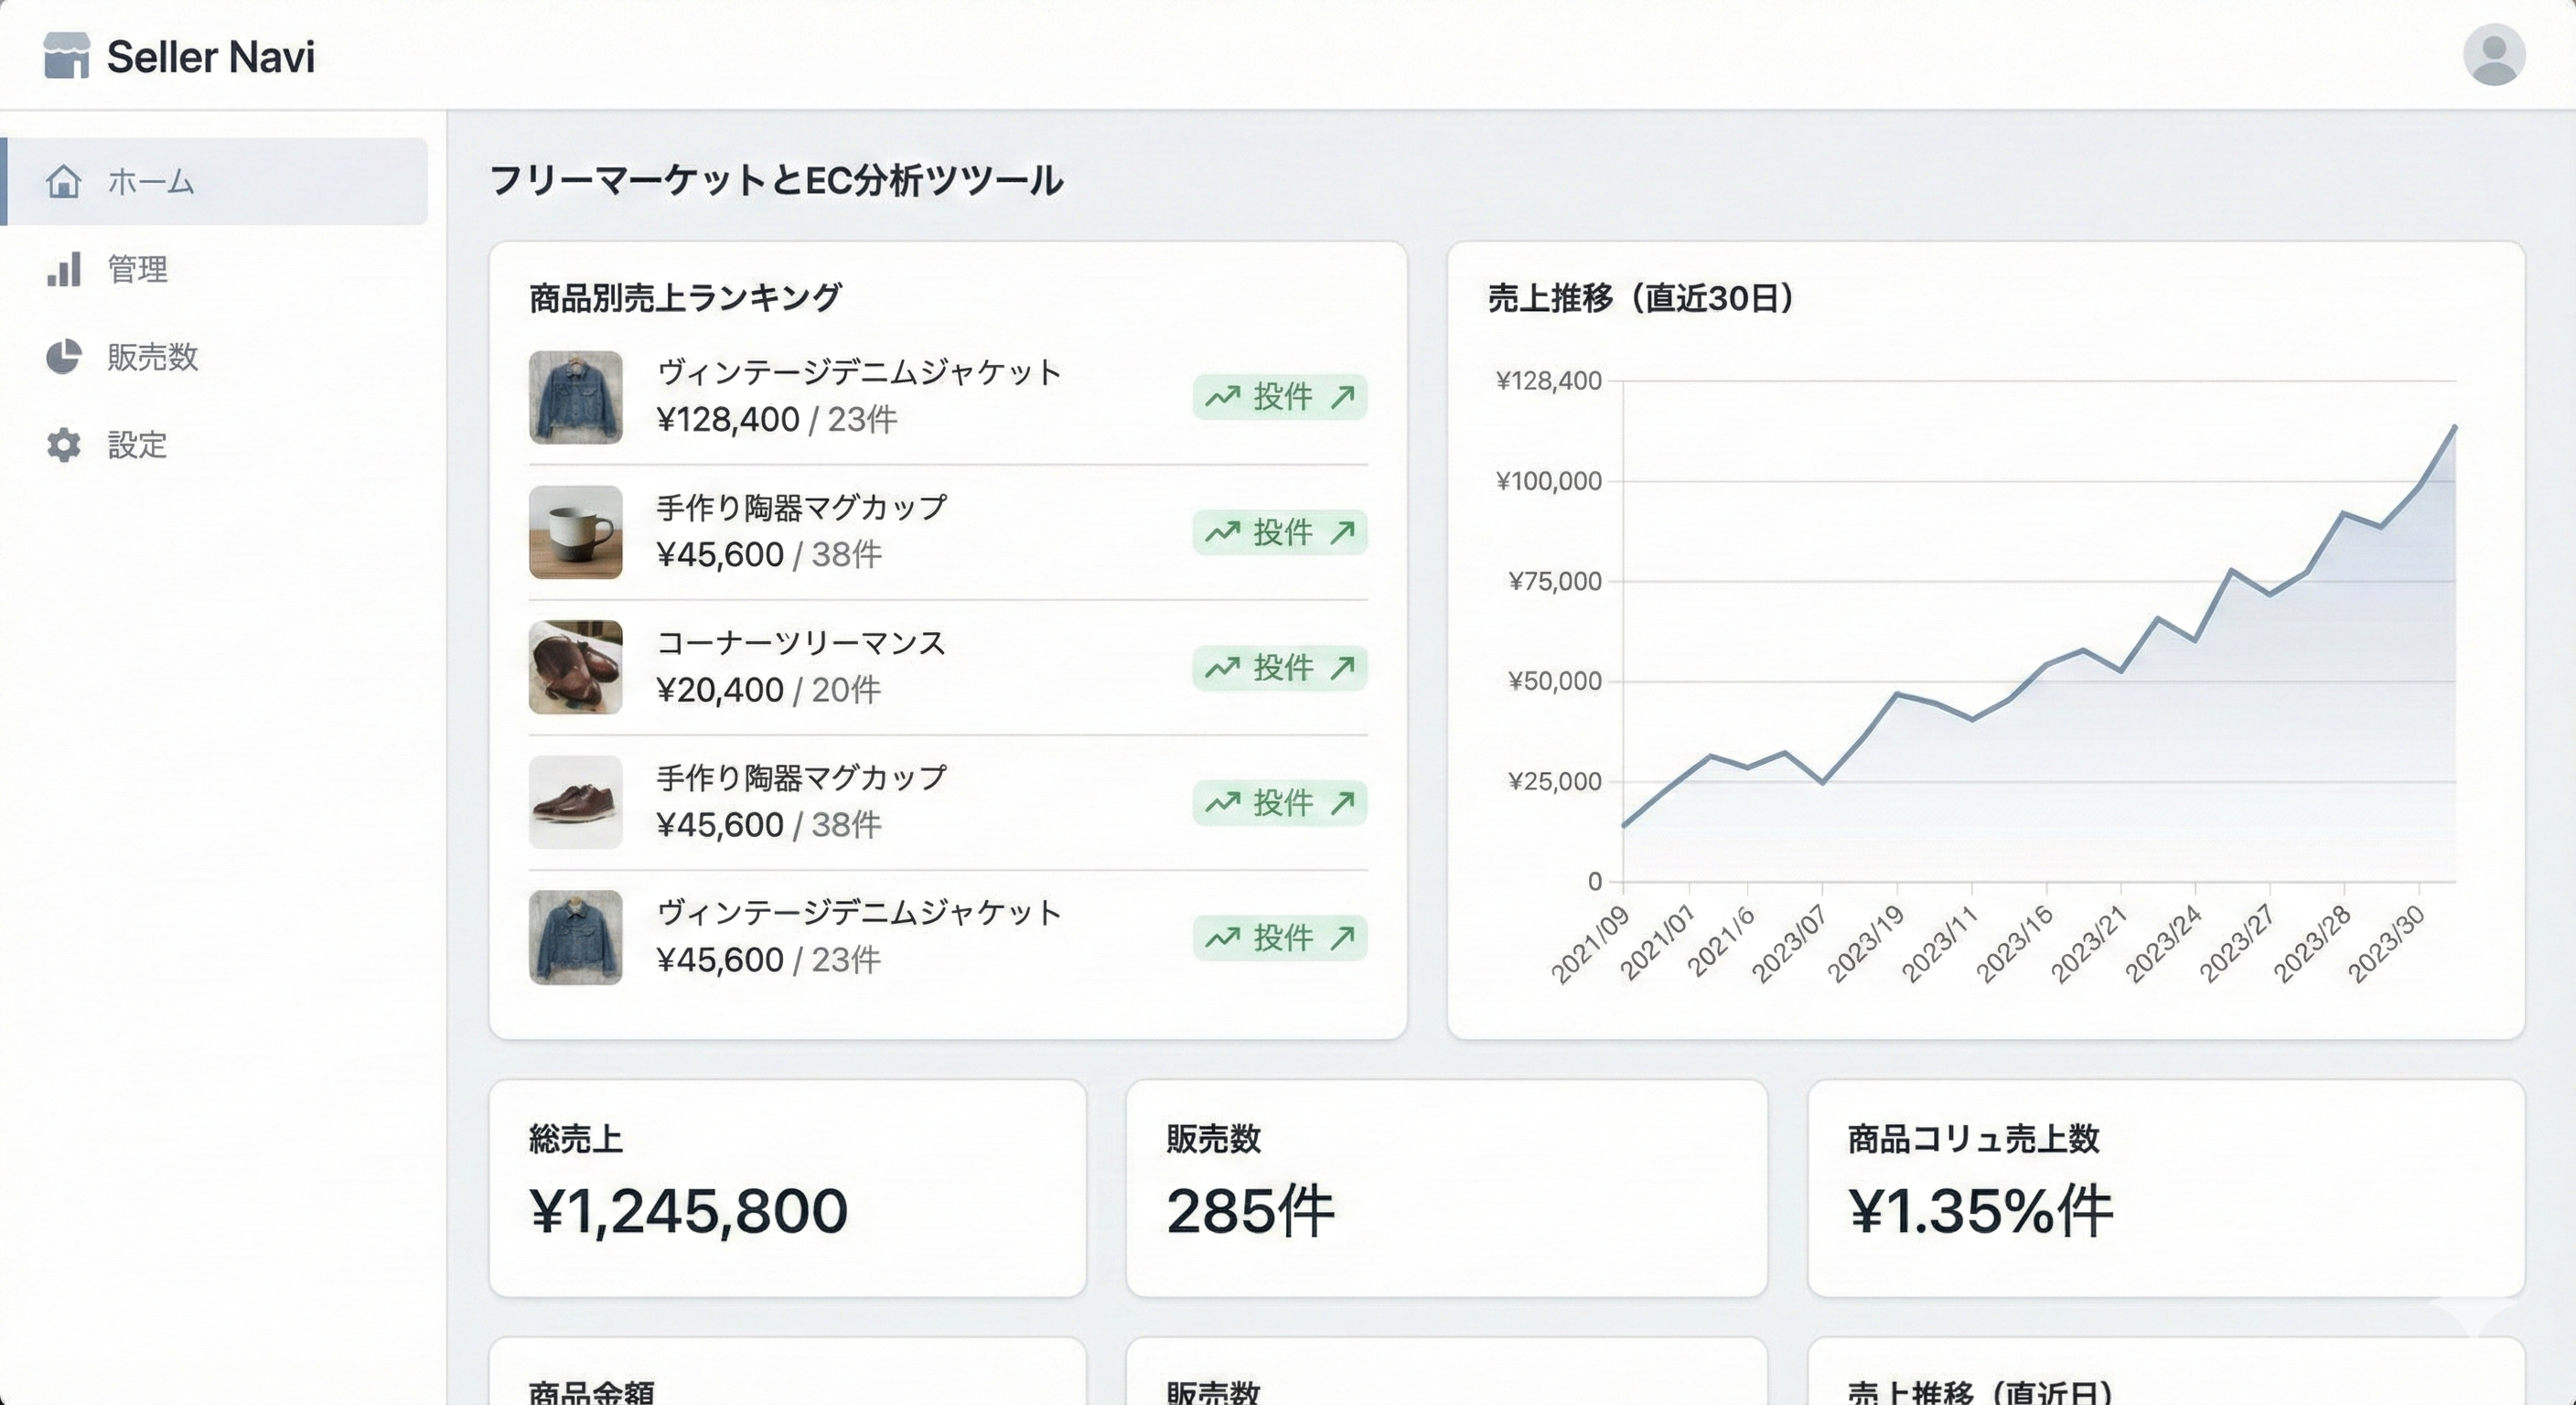Click 投件 for 手作り陶器マグカップ
The height and width of the screenshot is (1405, 2576).
point(1279,533)
